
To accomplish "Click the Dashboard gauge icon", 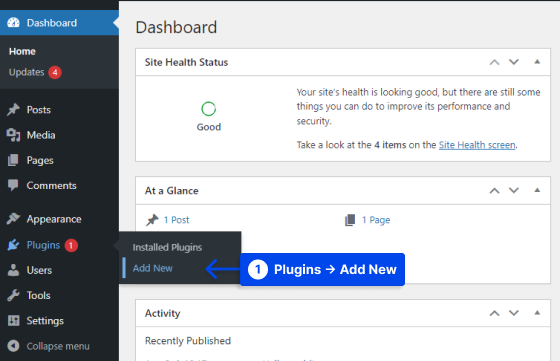I will pyautogui.click(x=14, y=22).
